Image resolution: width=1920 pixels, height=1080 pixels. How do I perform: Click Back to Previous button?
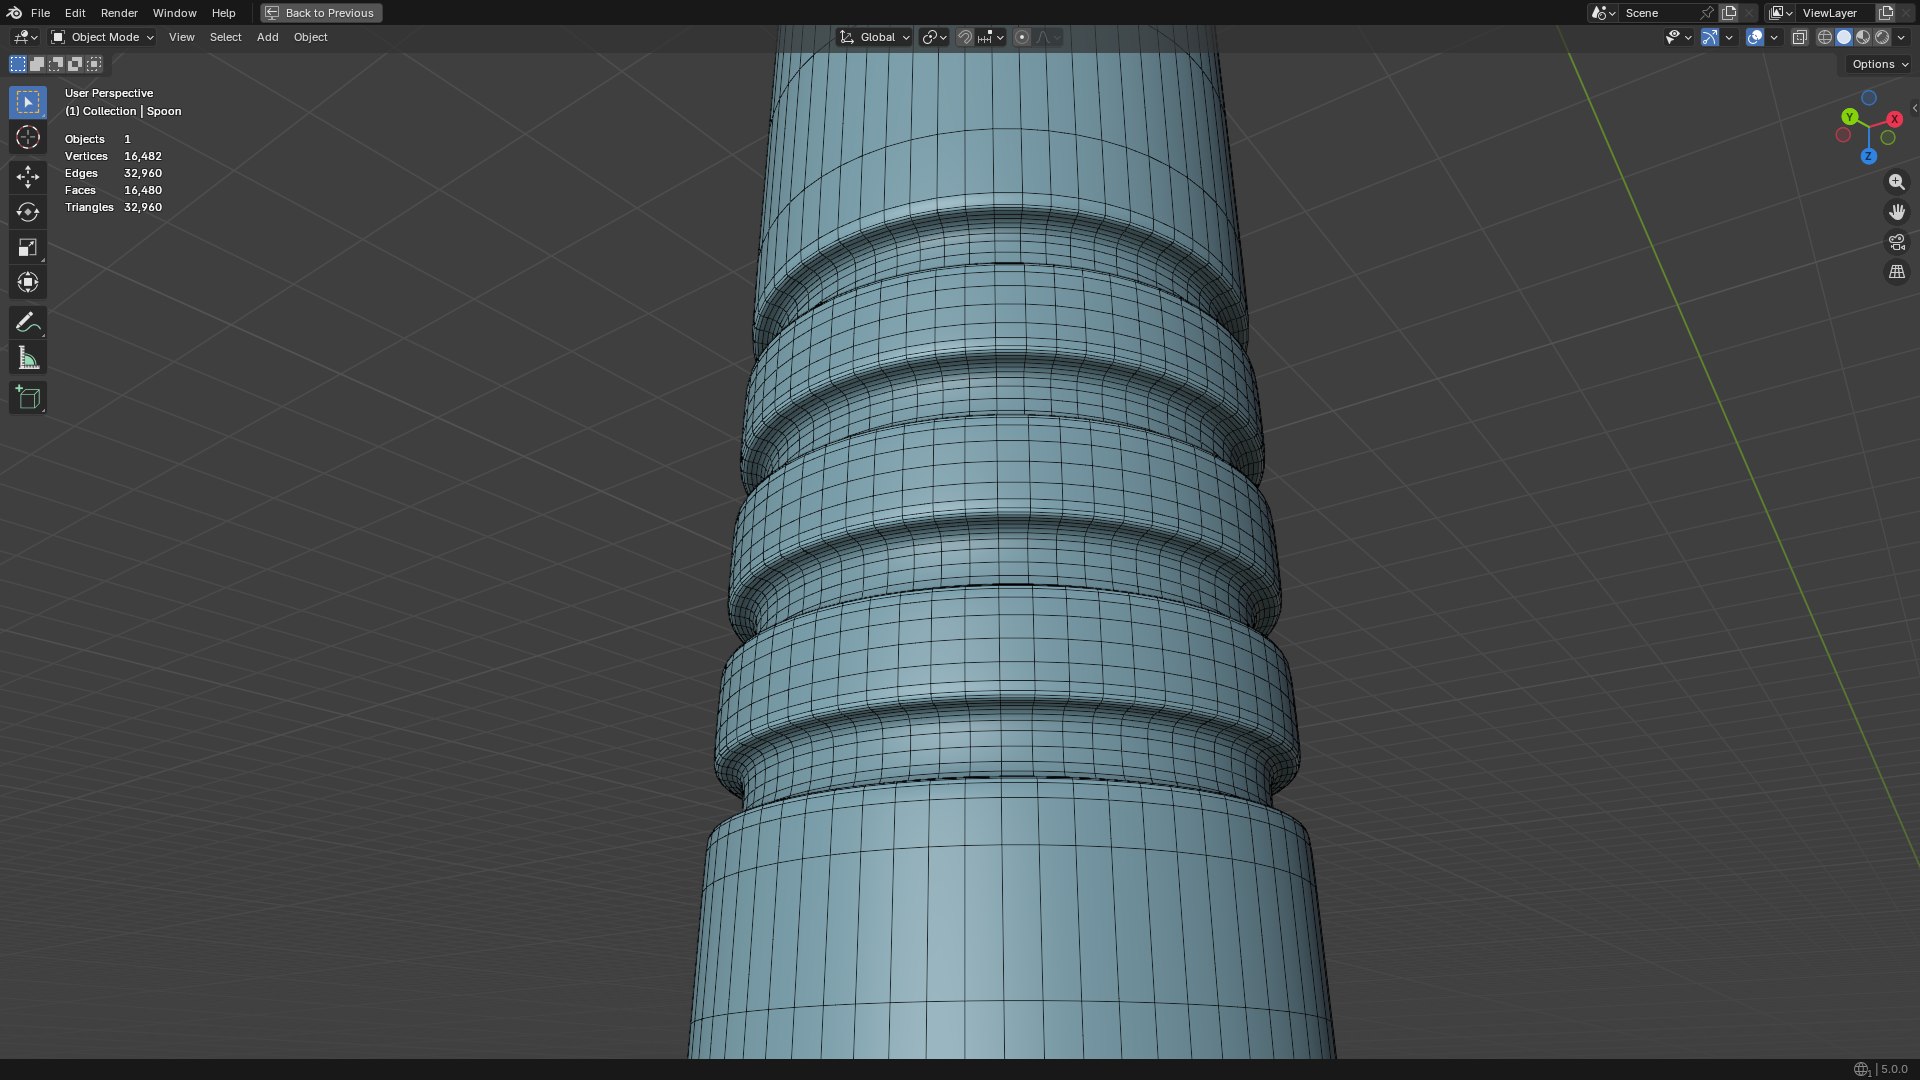pyautogui.click(x=321, y=13)
